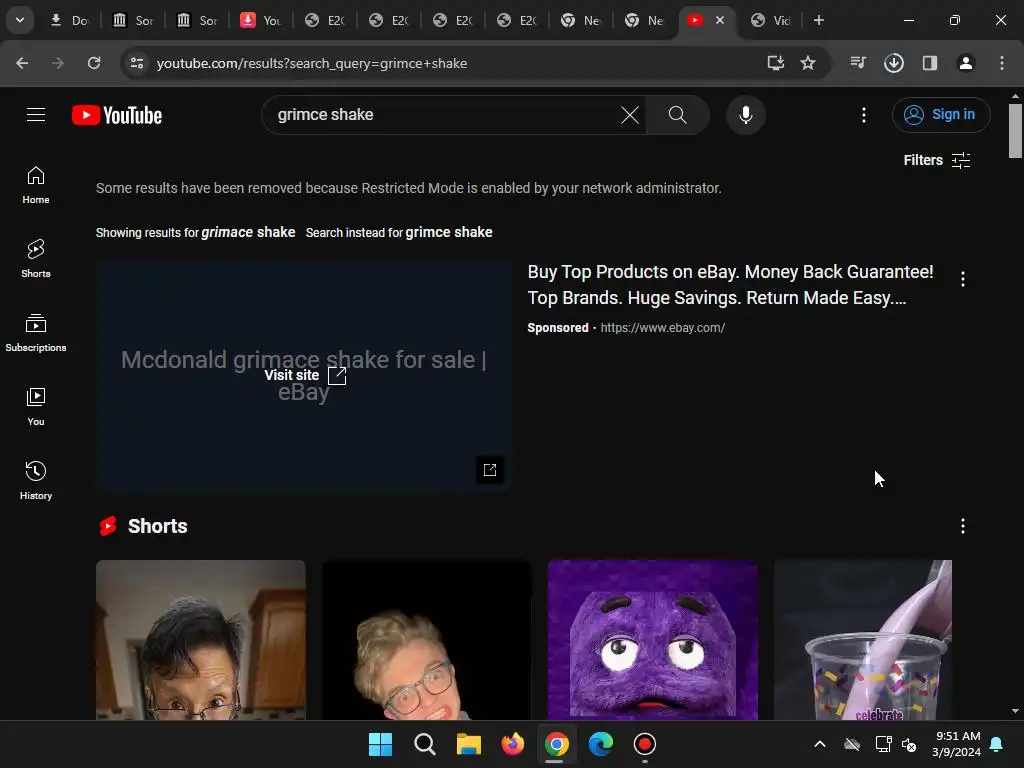Screen dimensions: 1024x768
Task: Click the grimace shake corrected results link
Action: pos(248,232)
